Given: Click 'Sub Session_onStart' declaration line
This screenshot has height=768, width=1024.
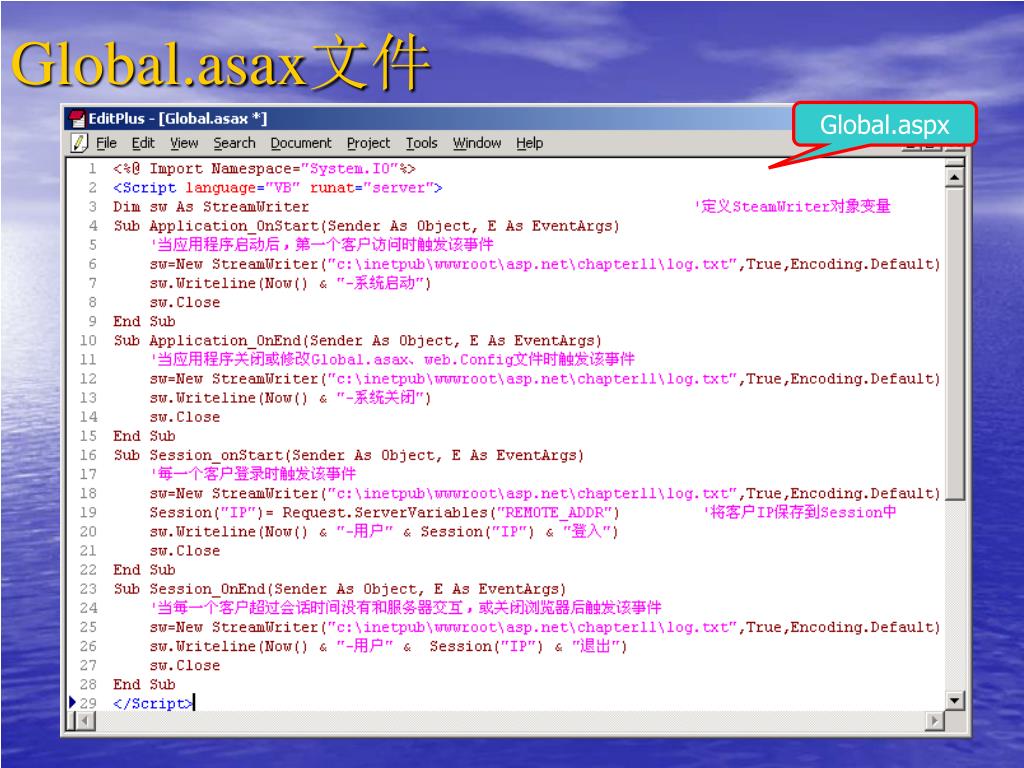Looking at the screenshot, I should [348, 455].
